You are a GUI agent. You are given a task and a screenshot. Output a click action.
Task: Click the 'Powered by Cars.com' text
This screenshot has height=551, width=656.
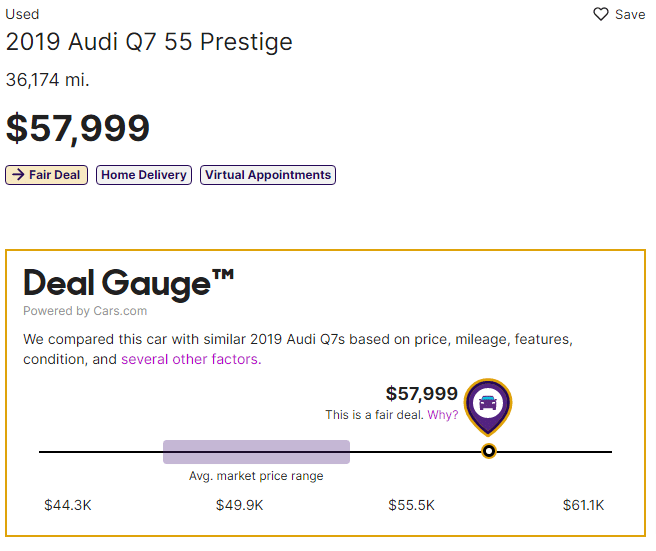(x=85, y=311)
